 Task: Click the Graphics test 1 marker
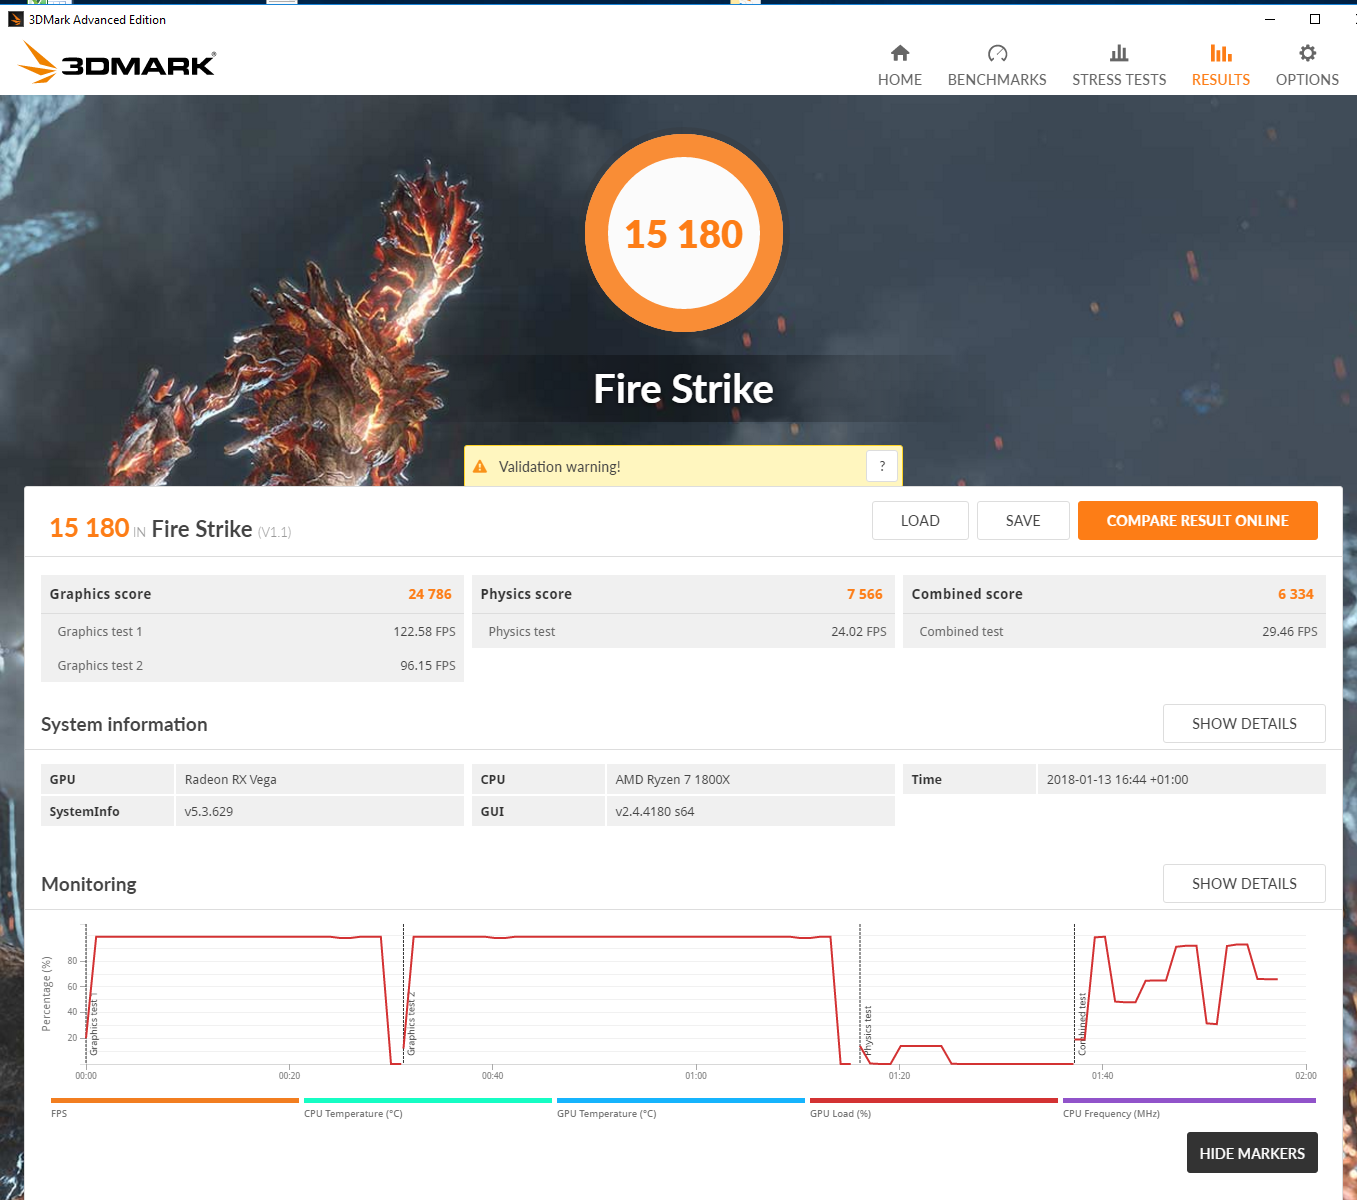tap(94, 1026)
